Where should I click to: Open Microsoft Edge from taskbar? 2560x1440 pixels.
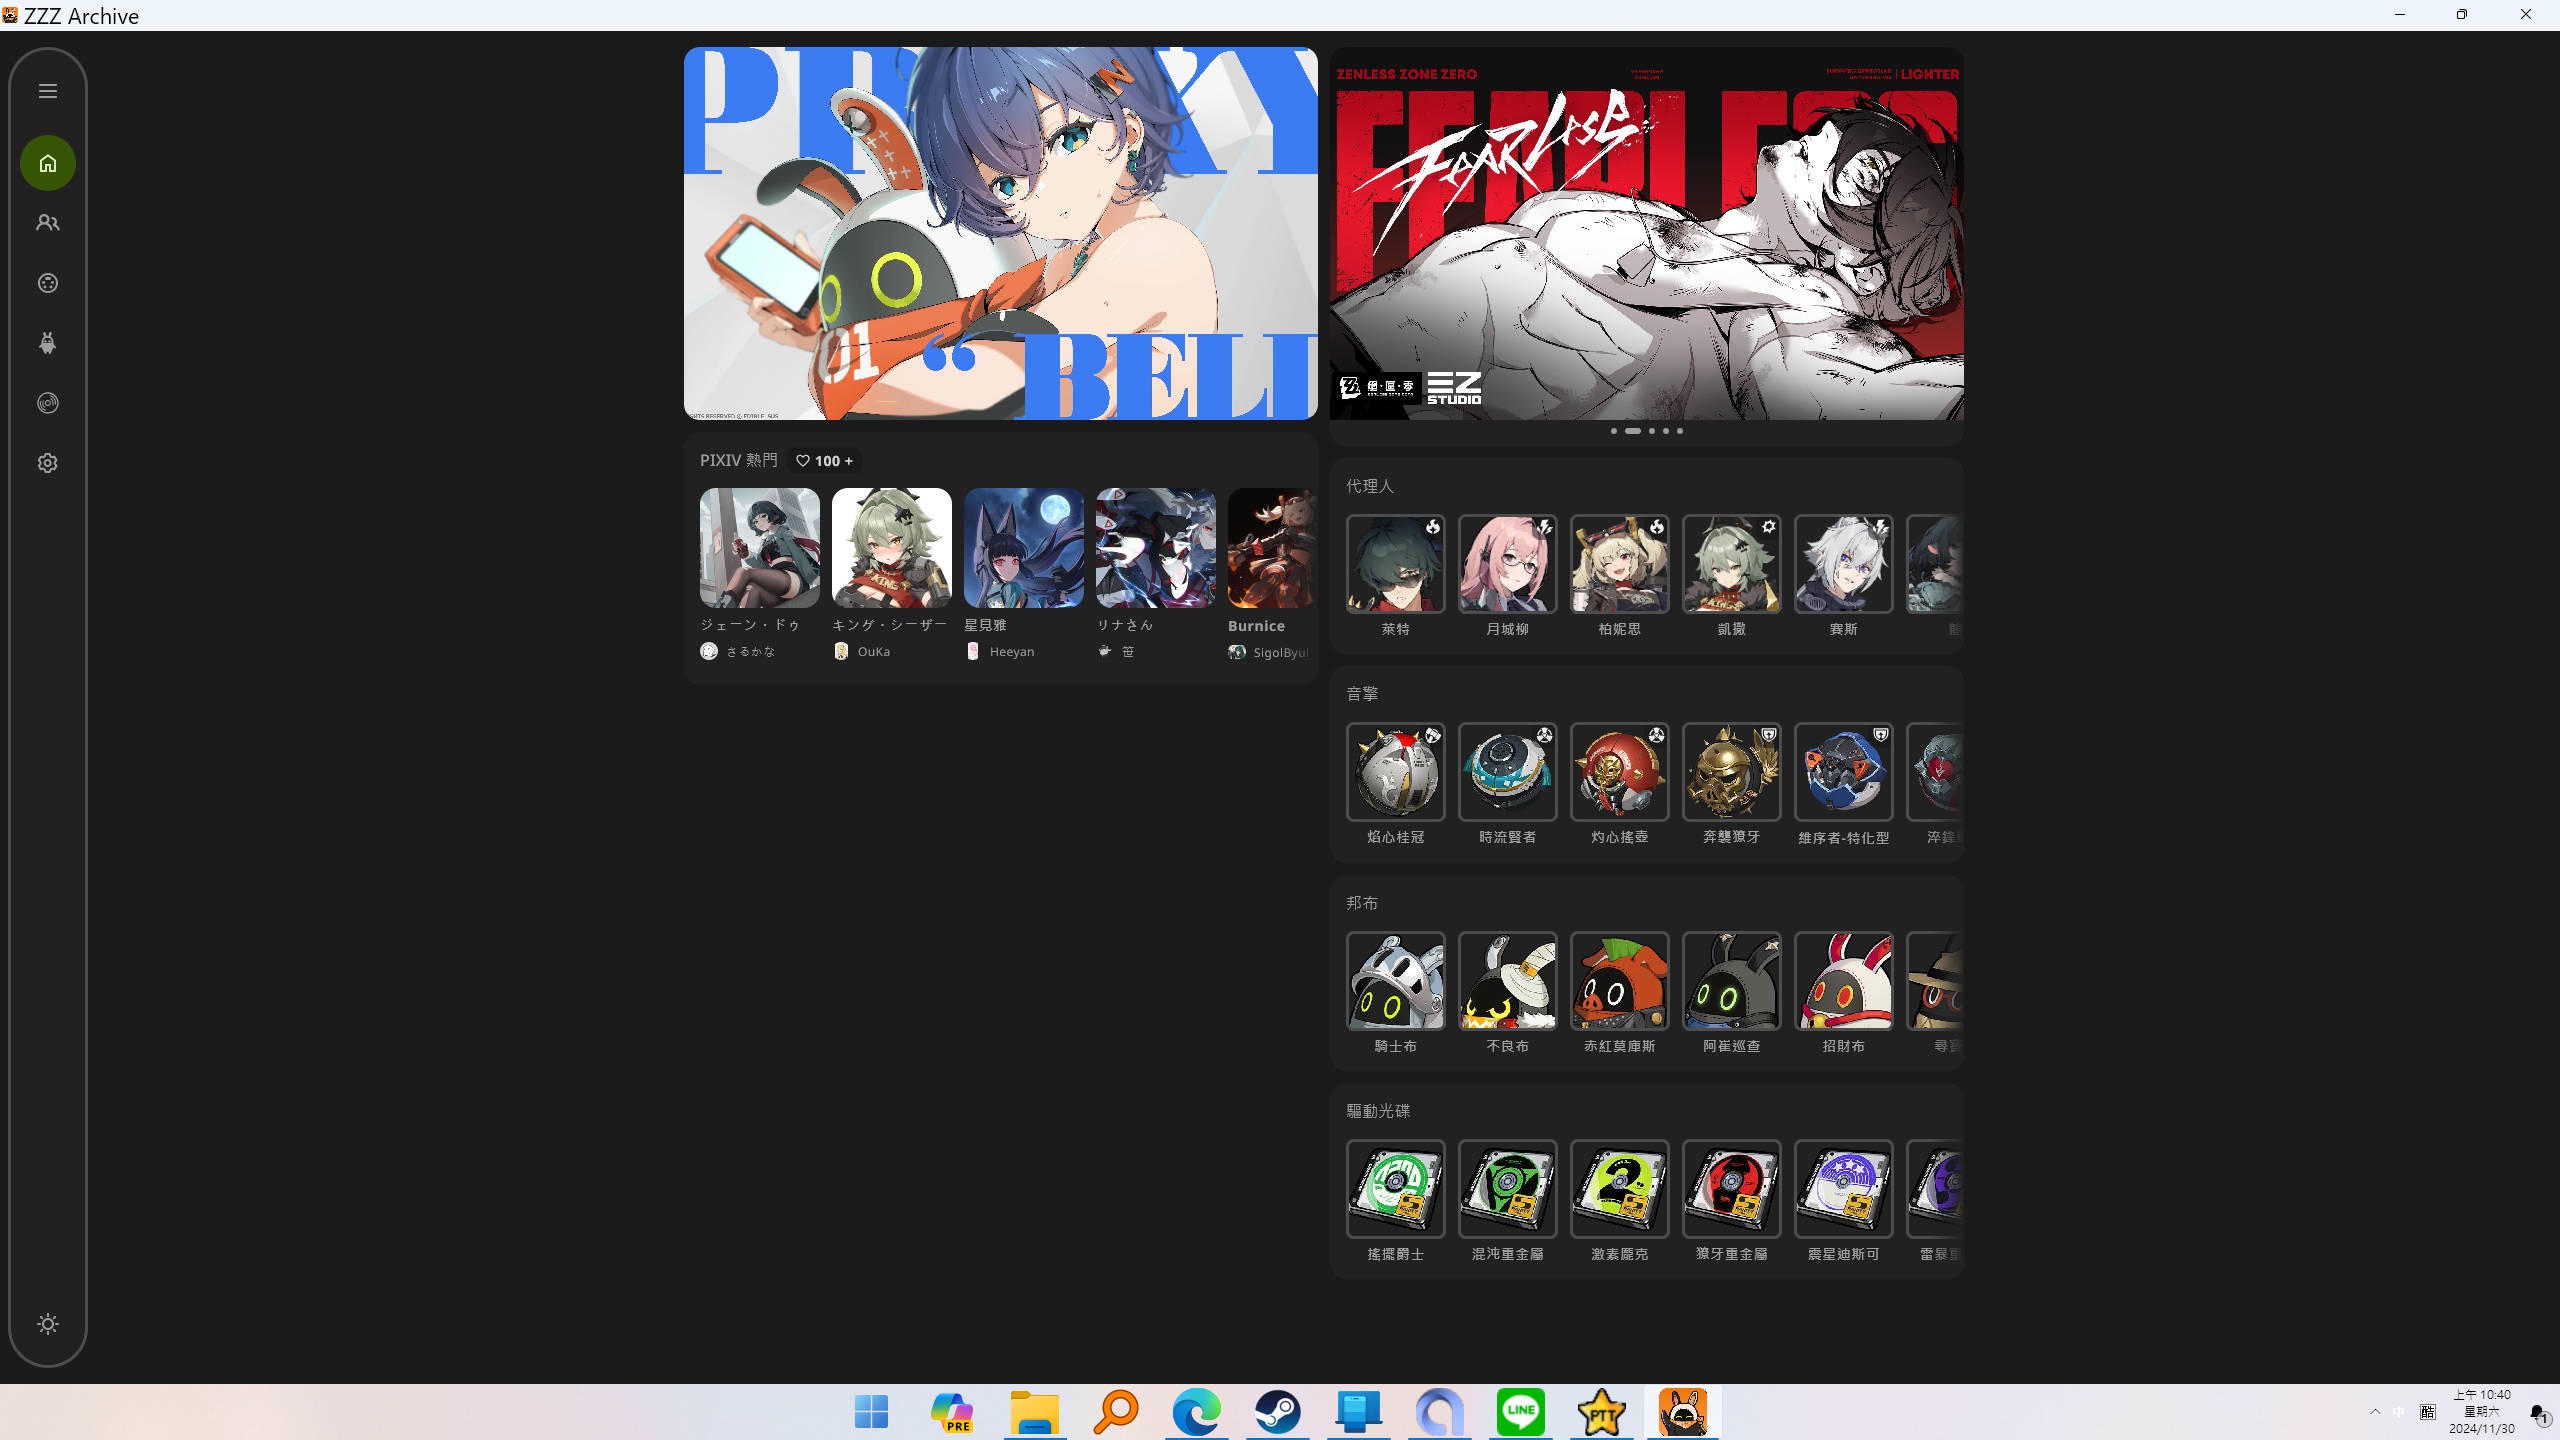pos(1196,1412)
